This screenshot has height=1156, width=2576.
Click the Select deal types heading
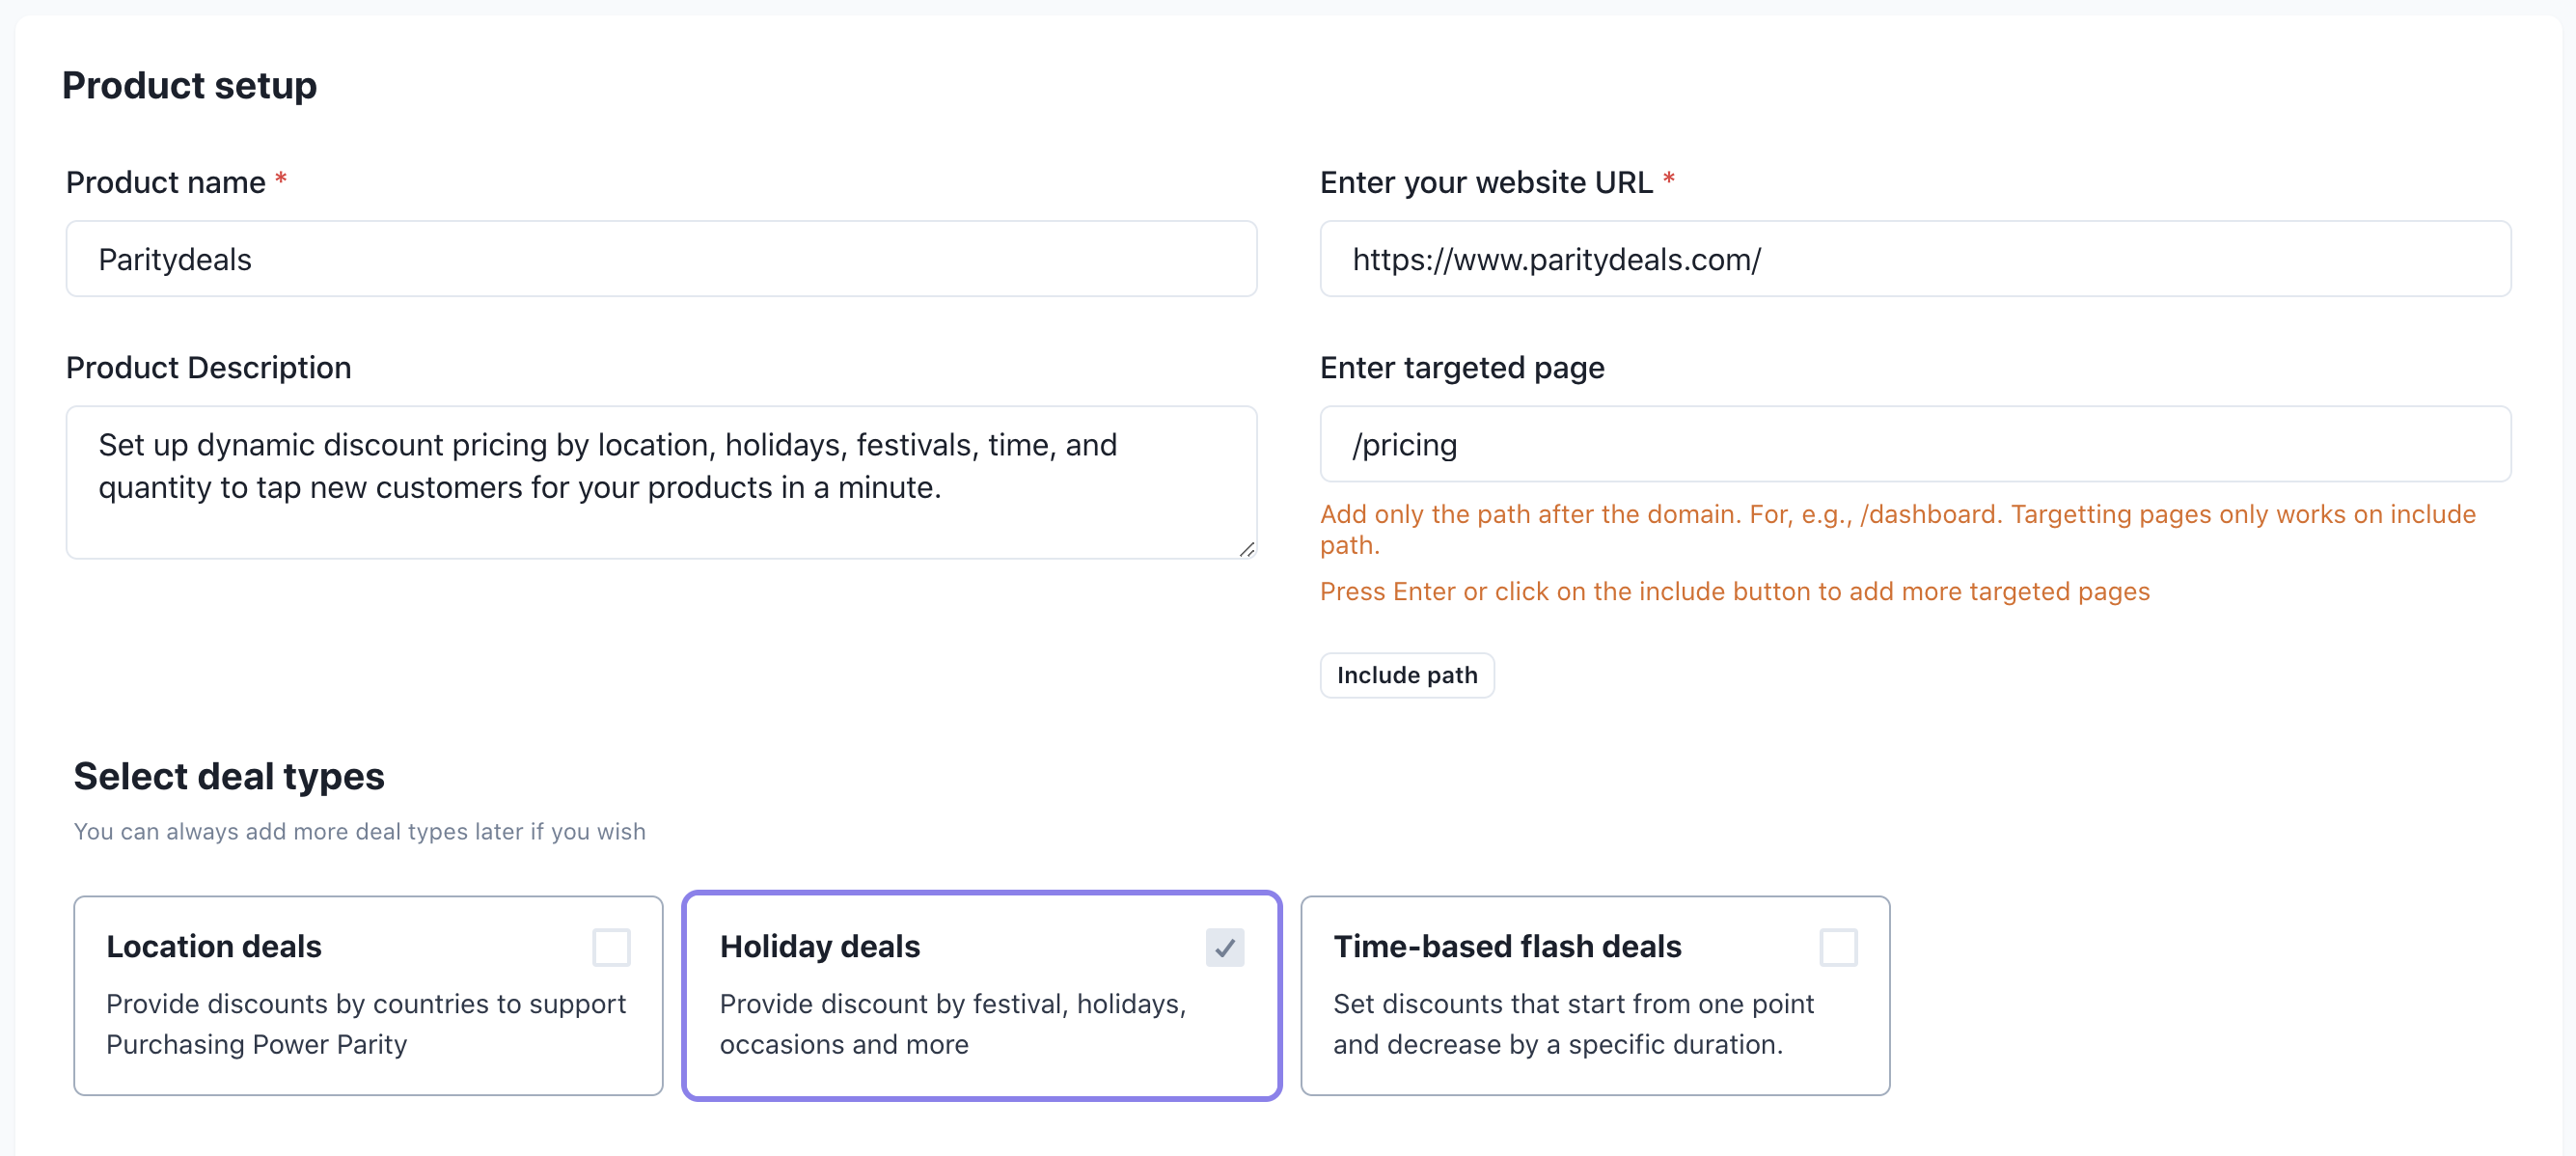pos(229,776)
